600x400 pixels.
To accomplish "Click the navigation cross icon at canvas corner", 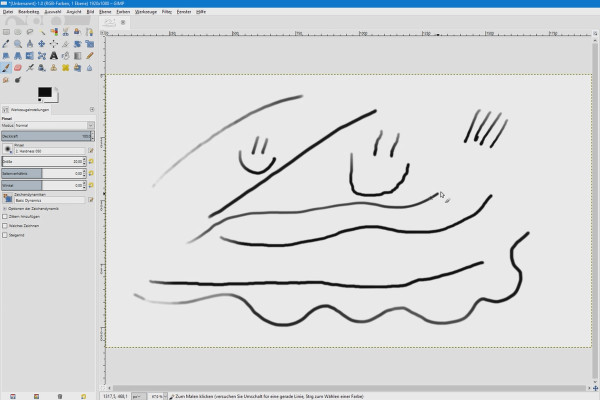I will click(595, 388).
